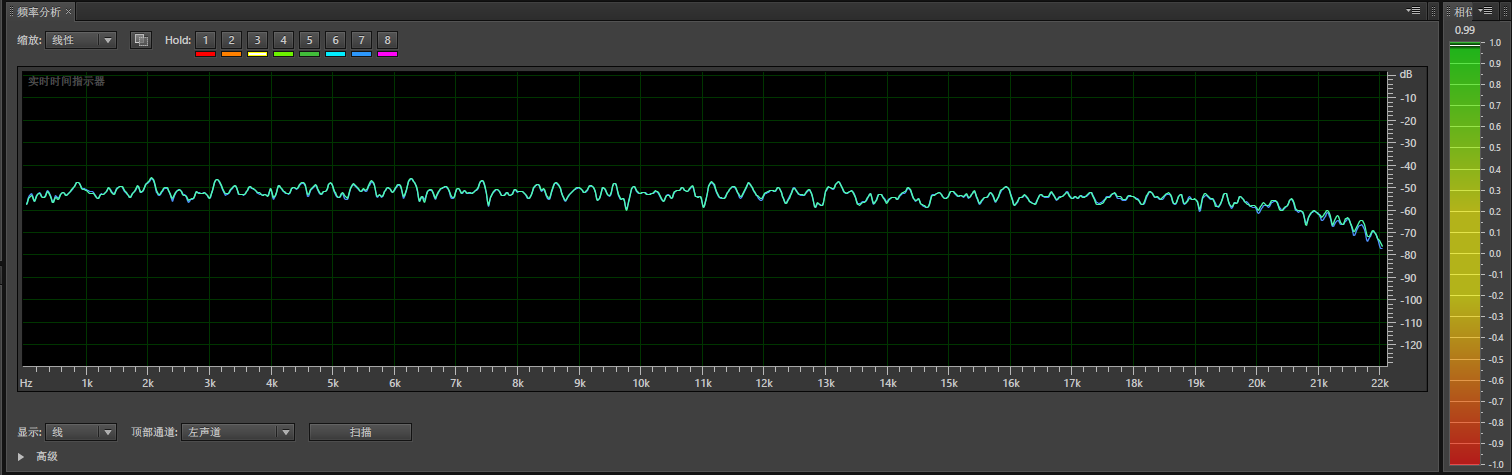
Task: Toggle Hold snapshot 6
Action: tap(335, 40)
